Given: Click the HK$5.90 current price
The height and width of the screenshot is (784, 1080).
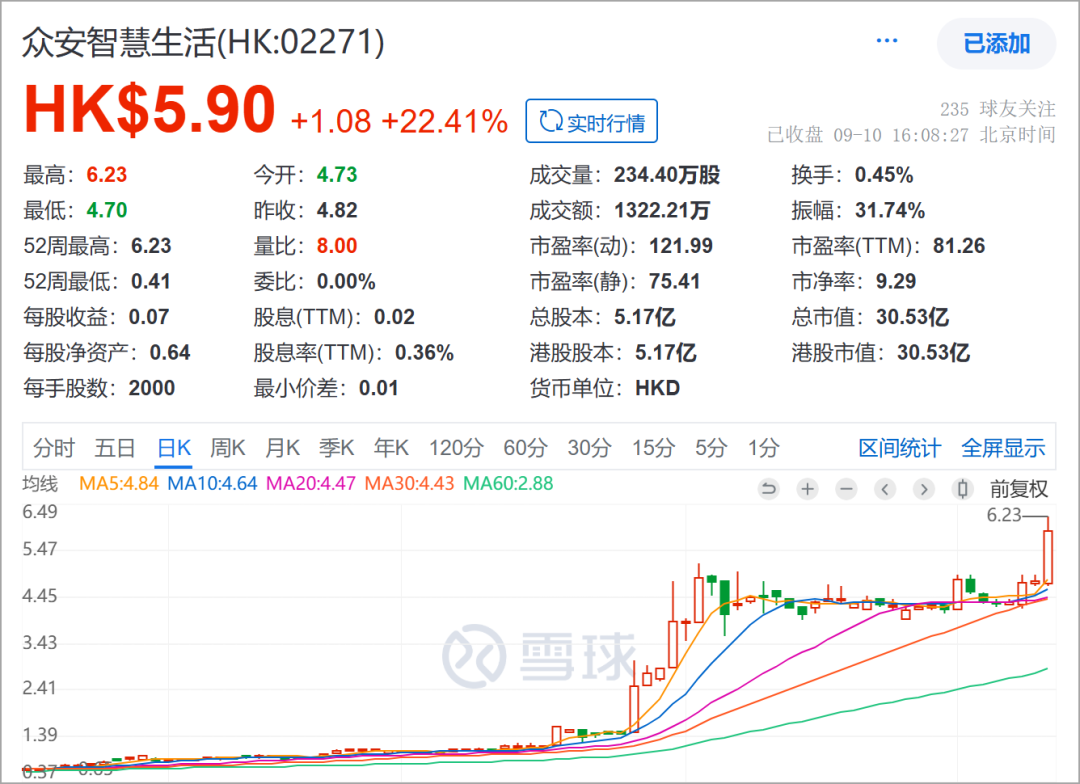Looking at the screenshot, I should click(149, 109).
